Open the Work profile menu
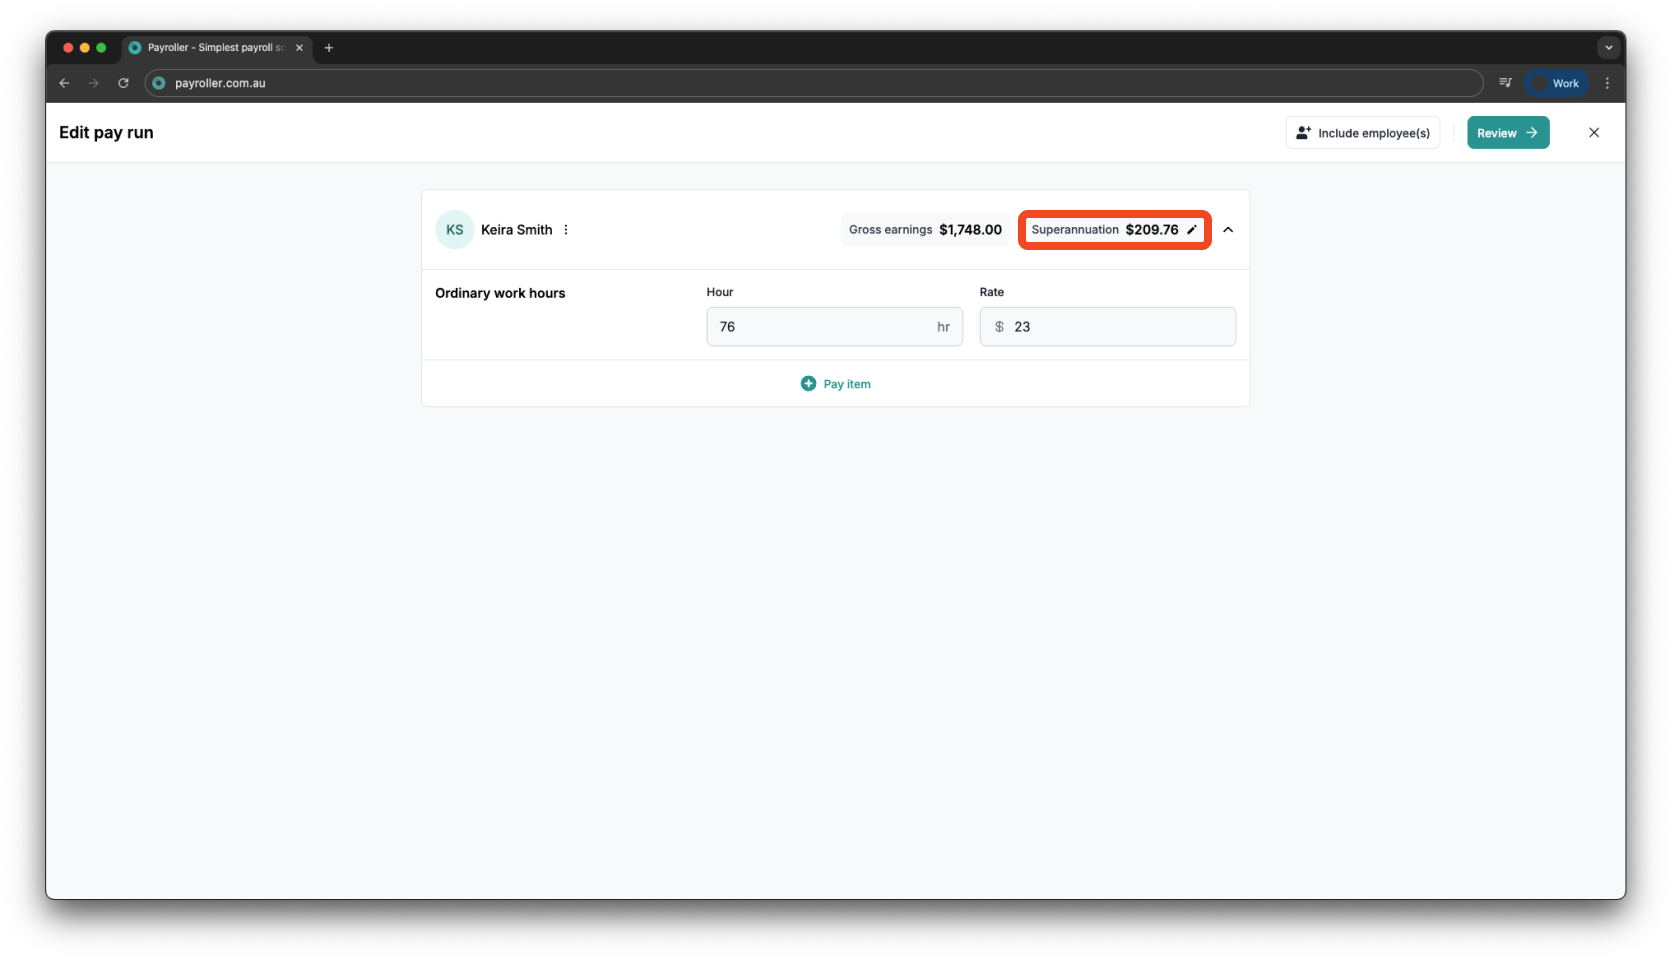 point(1556,83)
